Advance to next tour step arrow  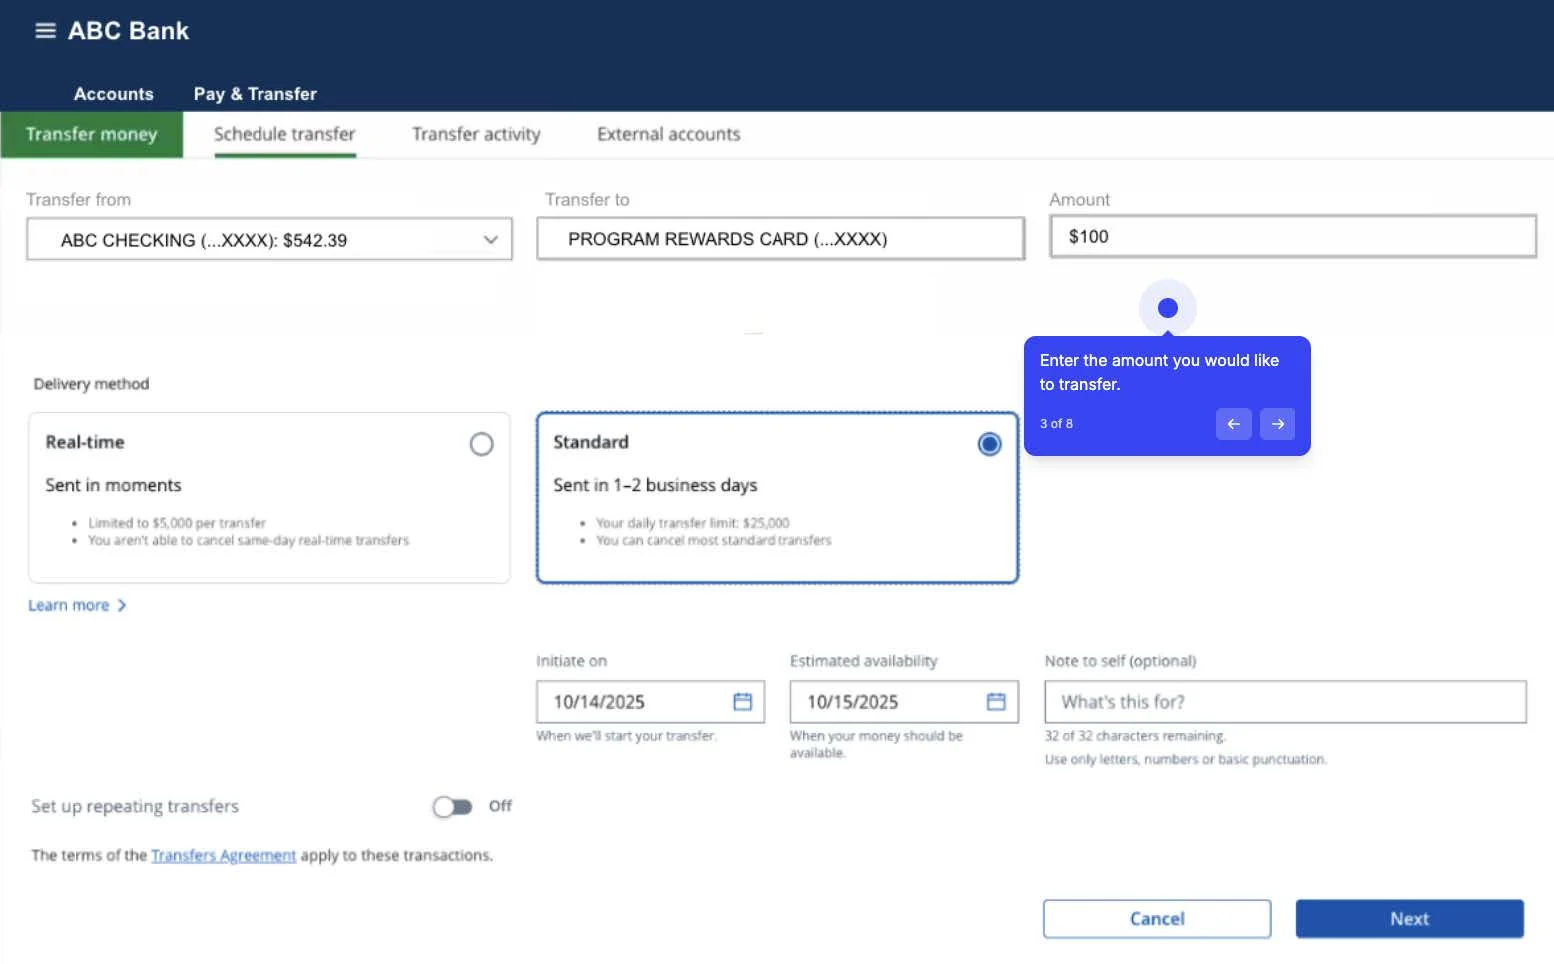point(1277,424)
